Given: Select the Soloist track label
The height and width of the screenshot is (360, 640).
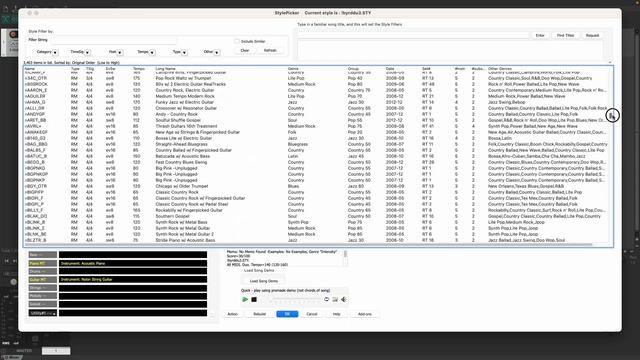Looking at the screenshot, I should [x=42, y=304].
